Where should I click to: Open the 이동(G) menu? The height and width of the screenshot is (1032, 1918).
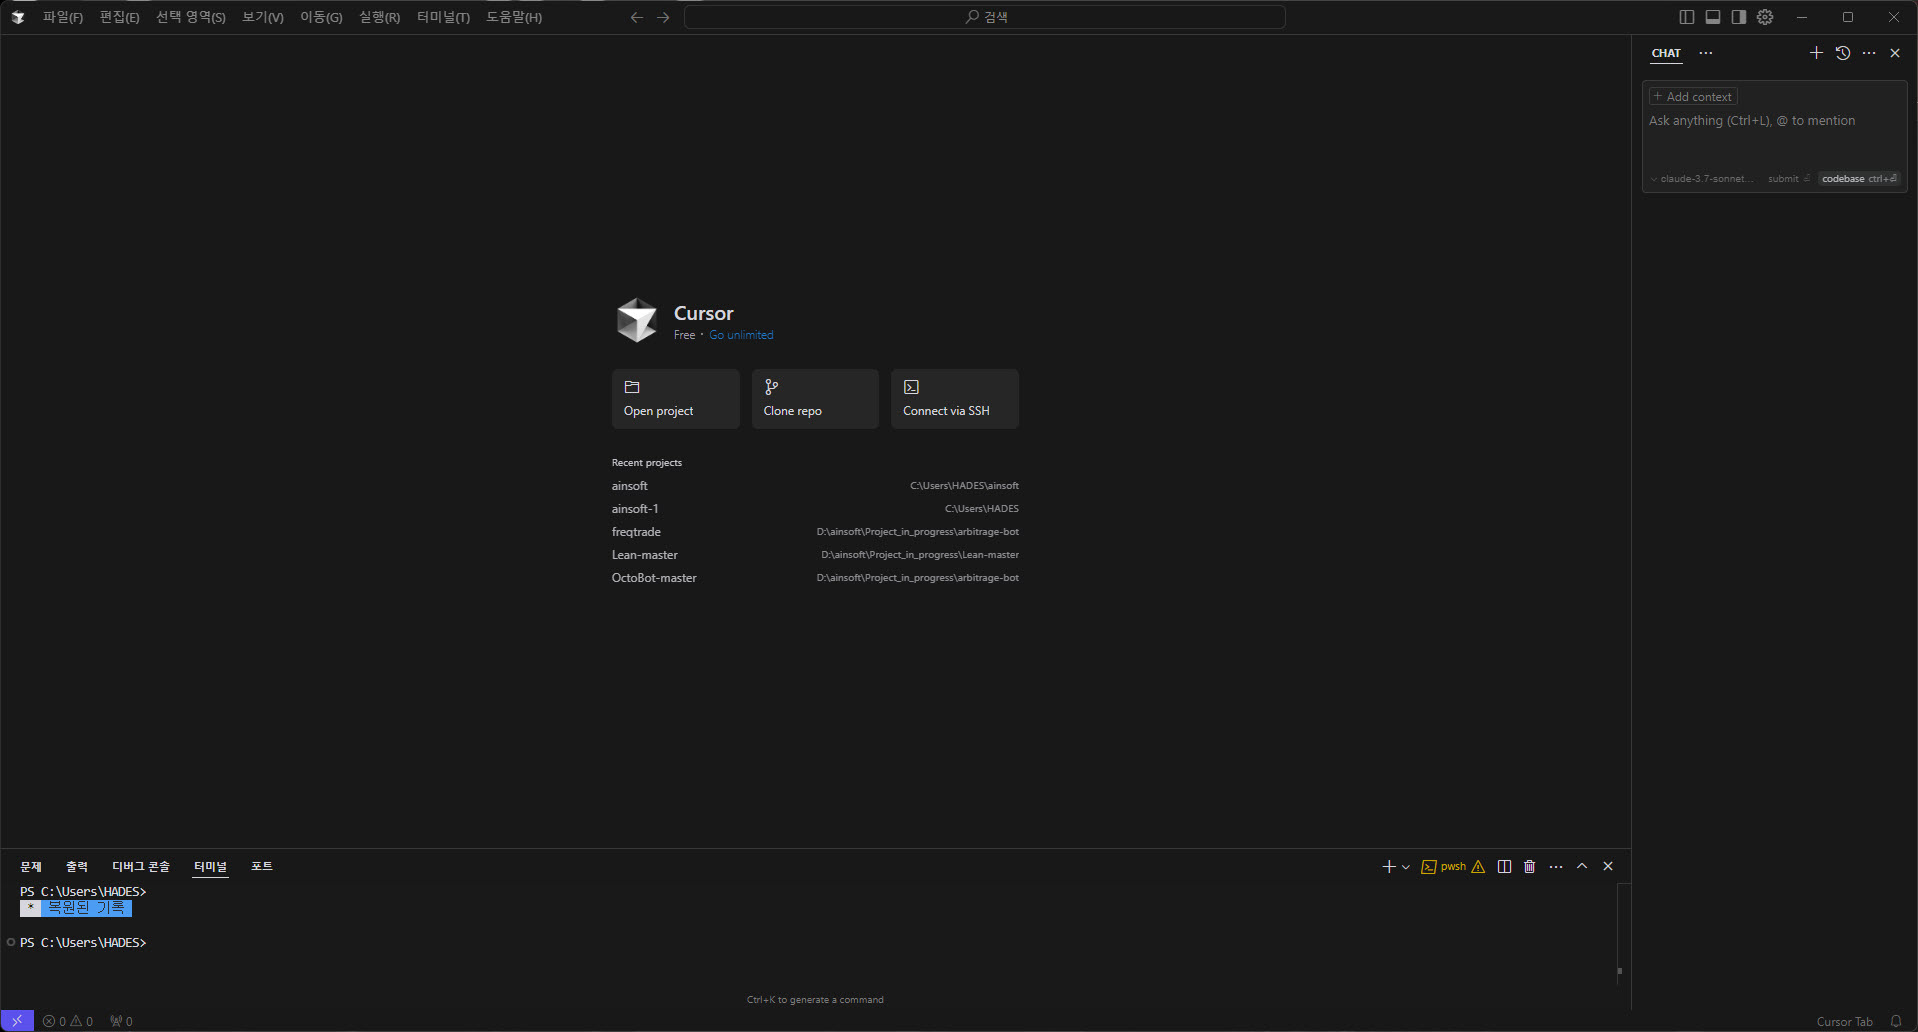(x=321, y=17)
